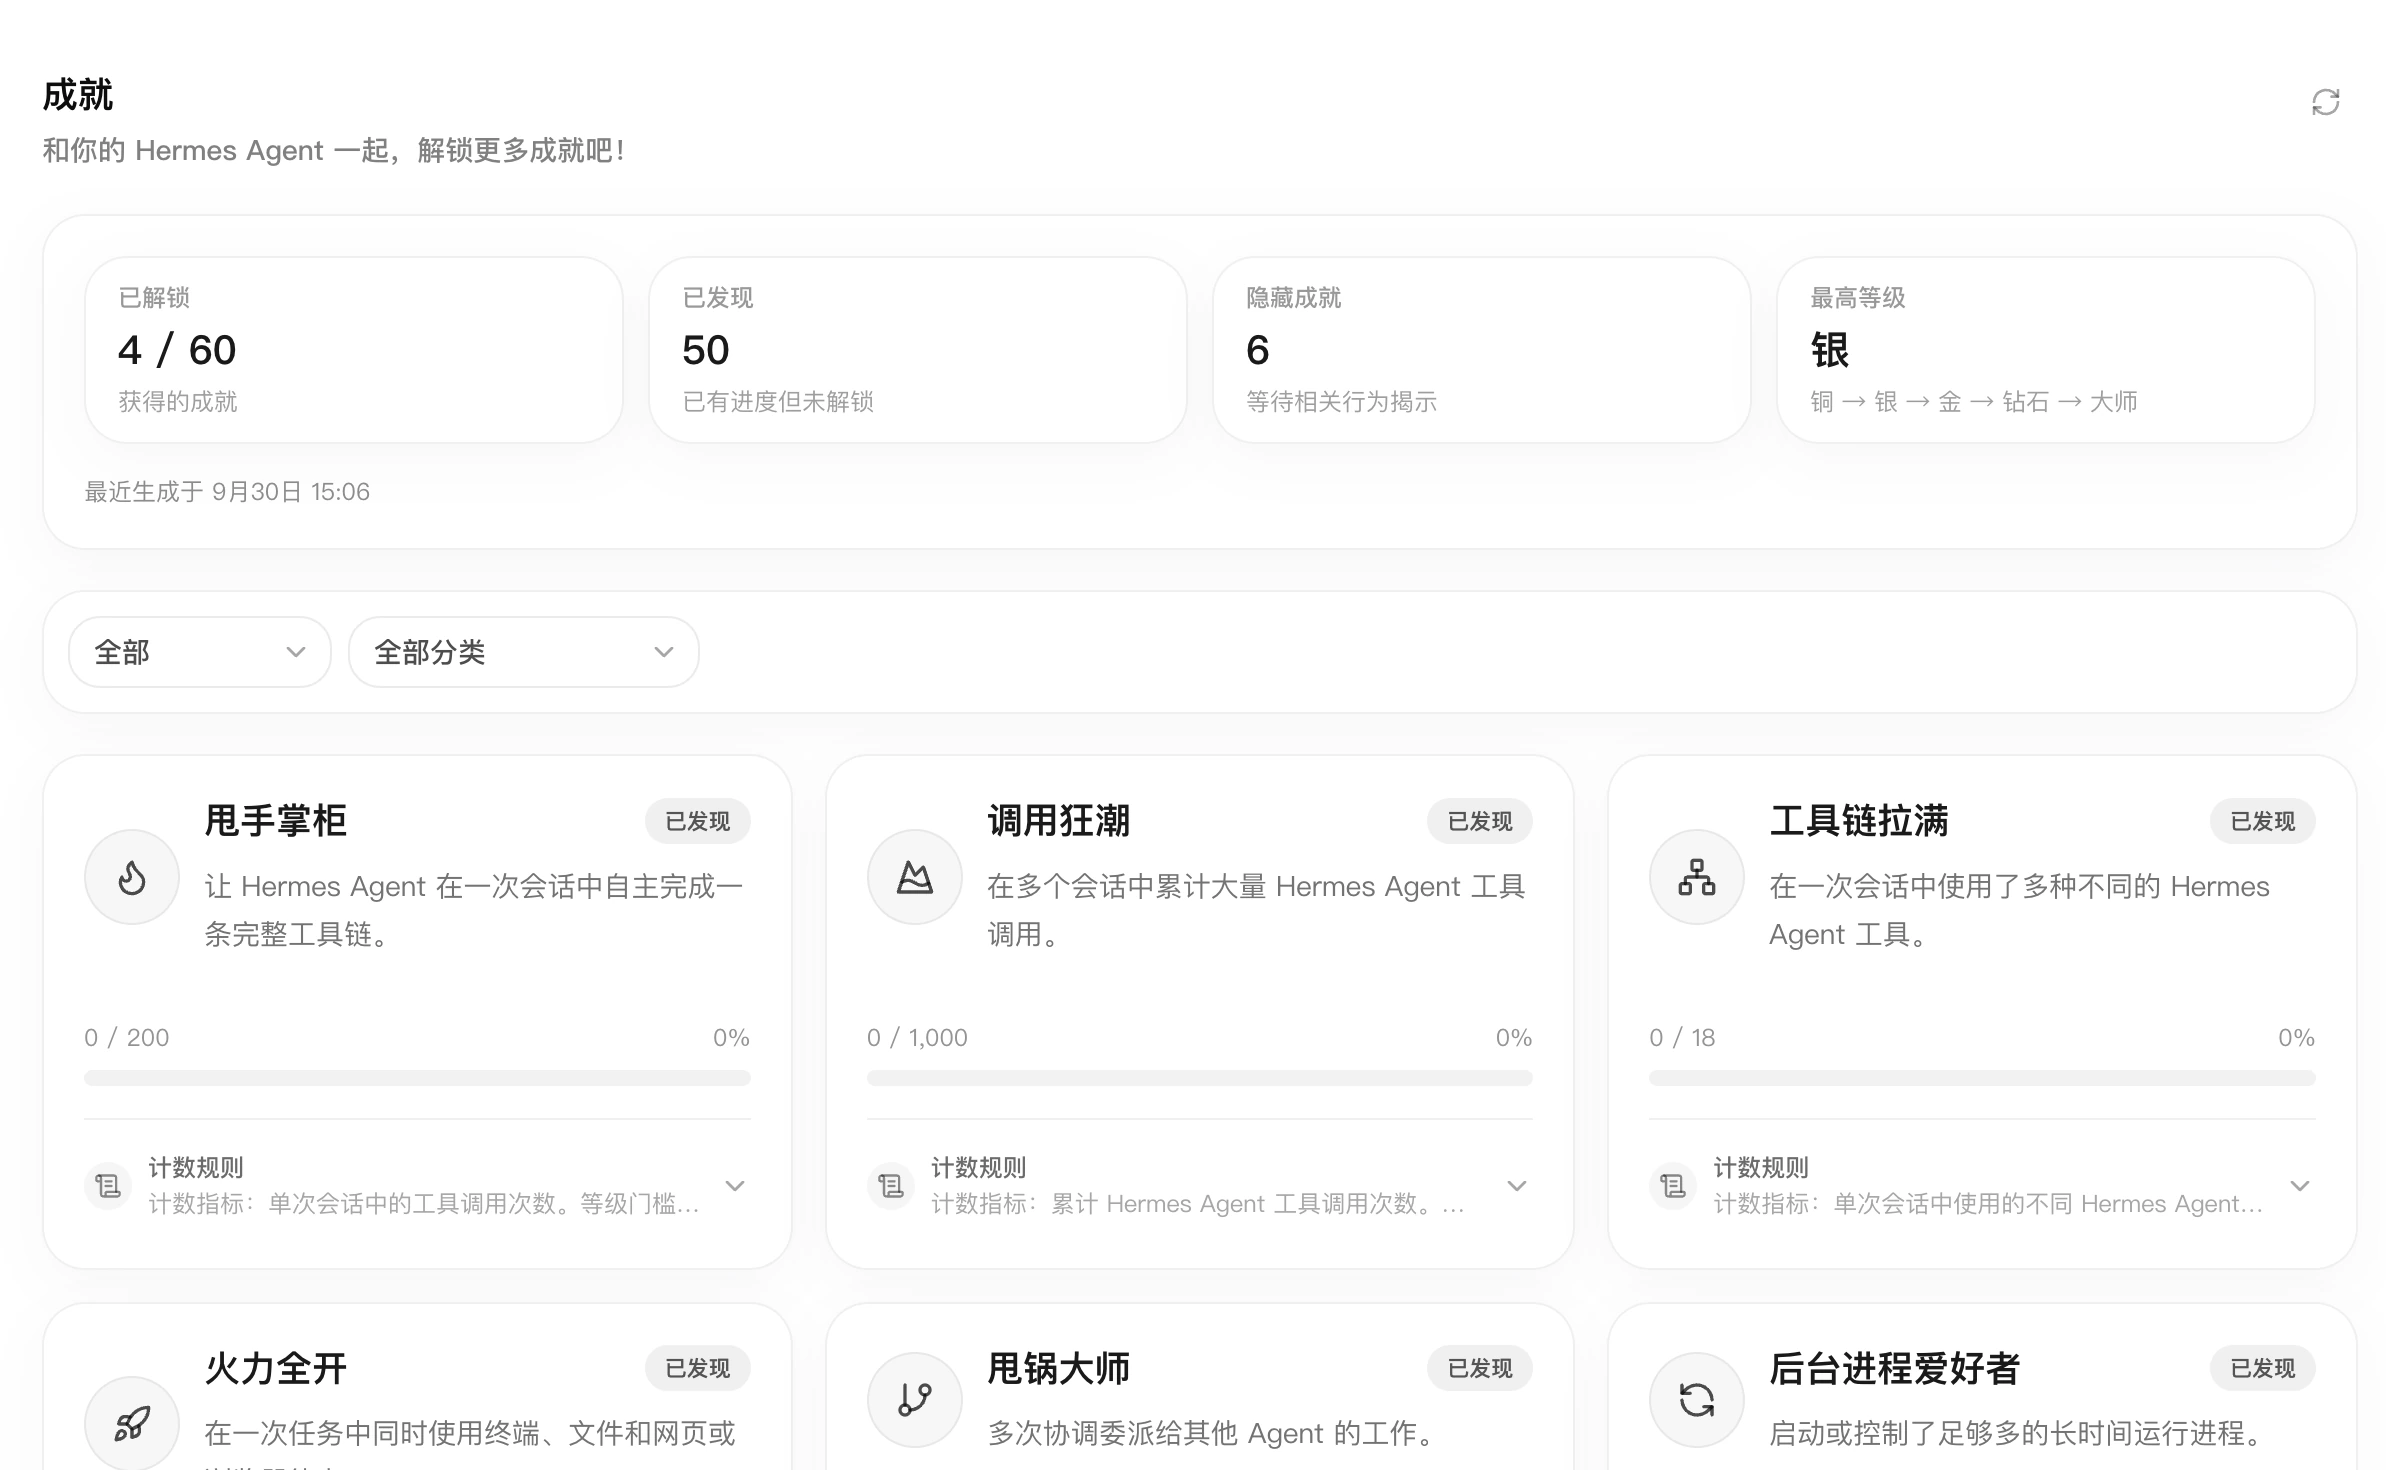
Task: Open the 全部 status filter dropdown
Action: point(199,652)
